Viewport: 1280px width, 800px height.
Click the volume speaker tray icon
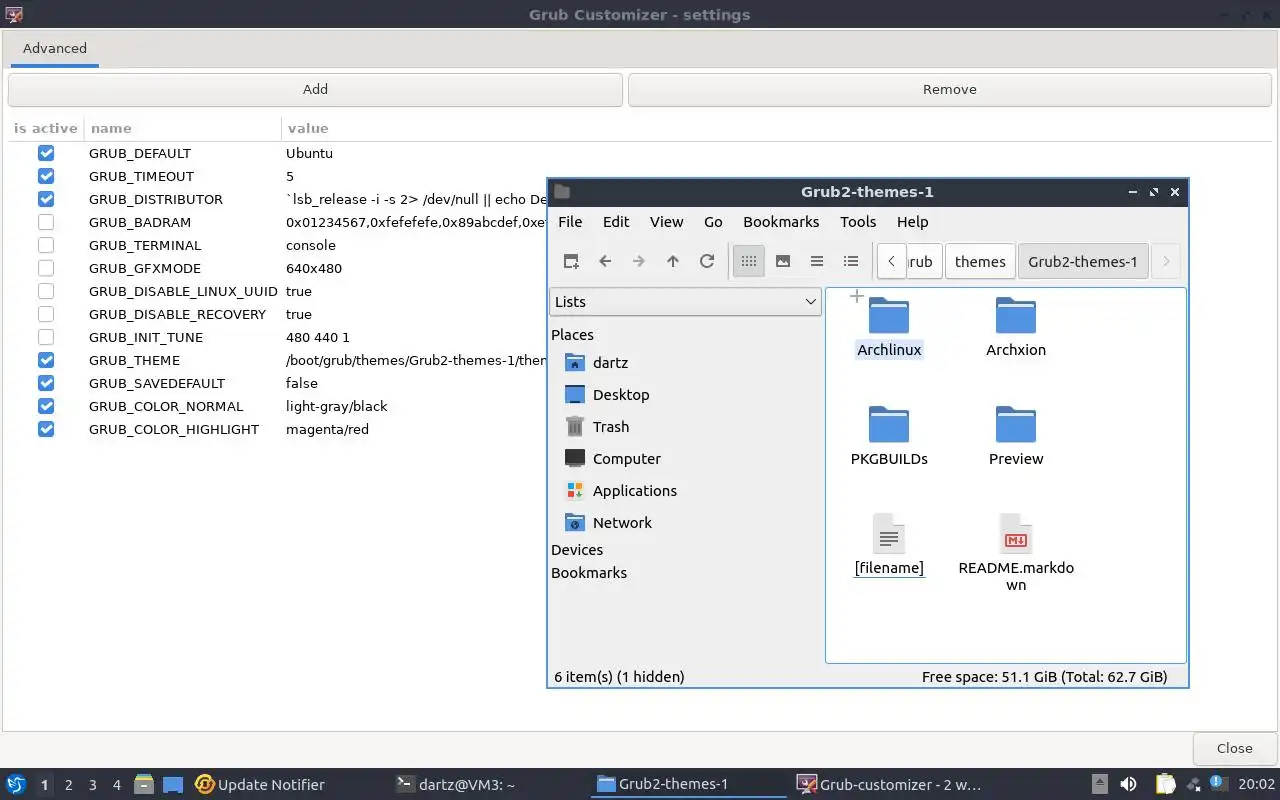coord(1128,784)
